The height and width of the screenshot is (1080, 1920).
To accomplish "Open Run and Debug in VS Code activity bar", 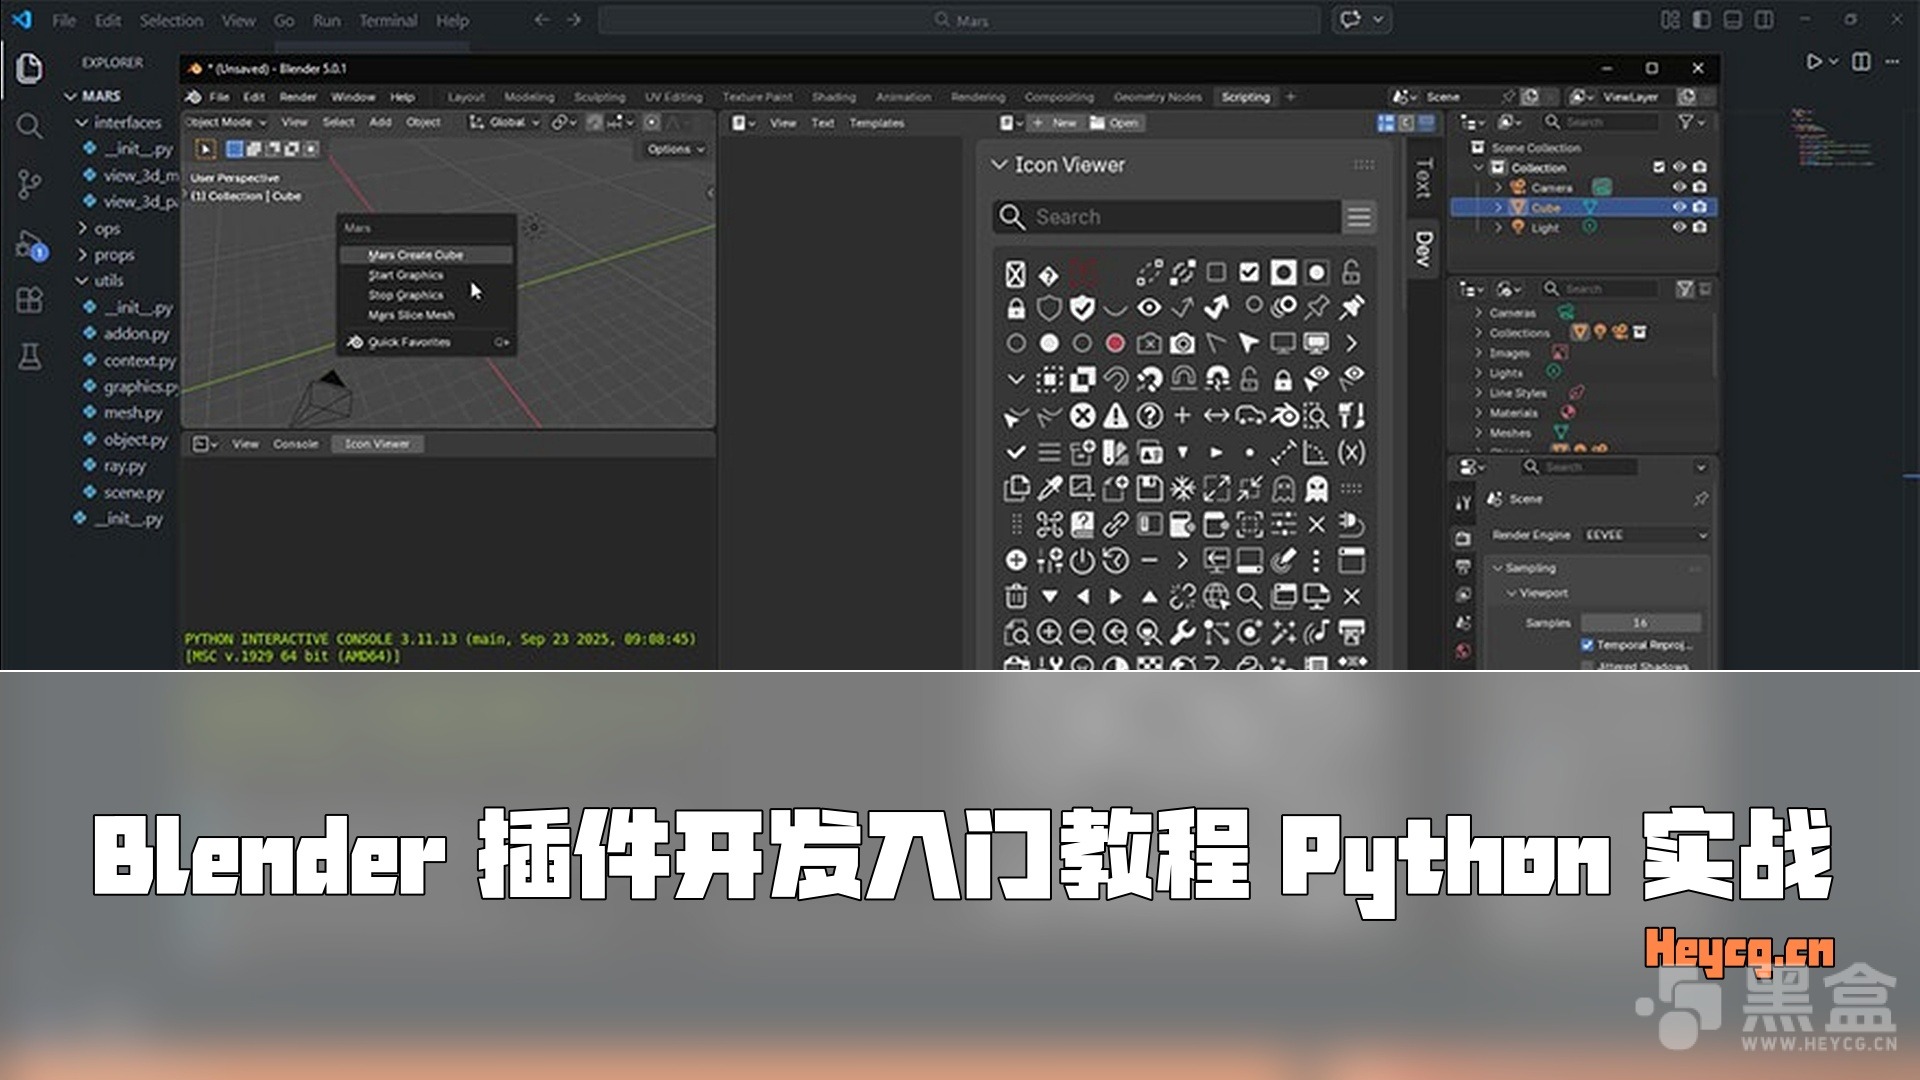I will [x=31, y=244].
